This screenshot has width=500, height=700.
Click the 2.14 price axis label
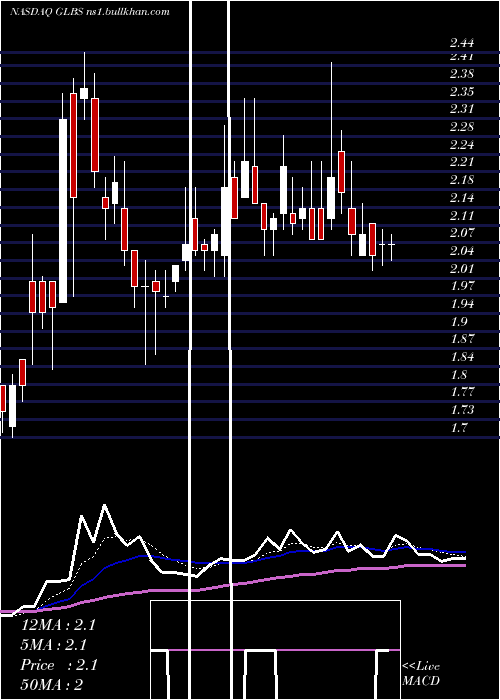pyautogui.click(x=462, y=198)
